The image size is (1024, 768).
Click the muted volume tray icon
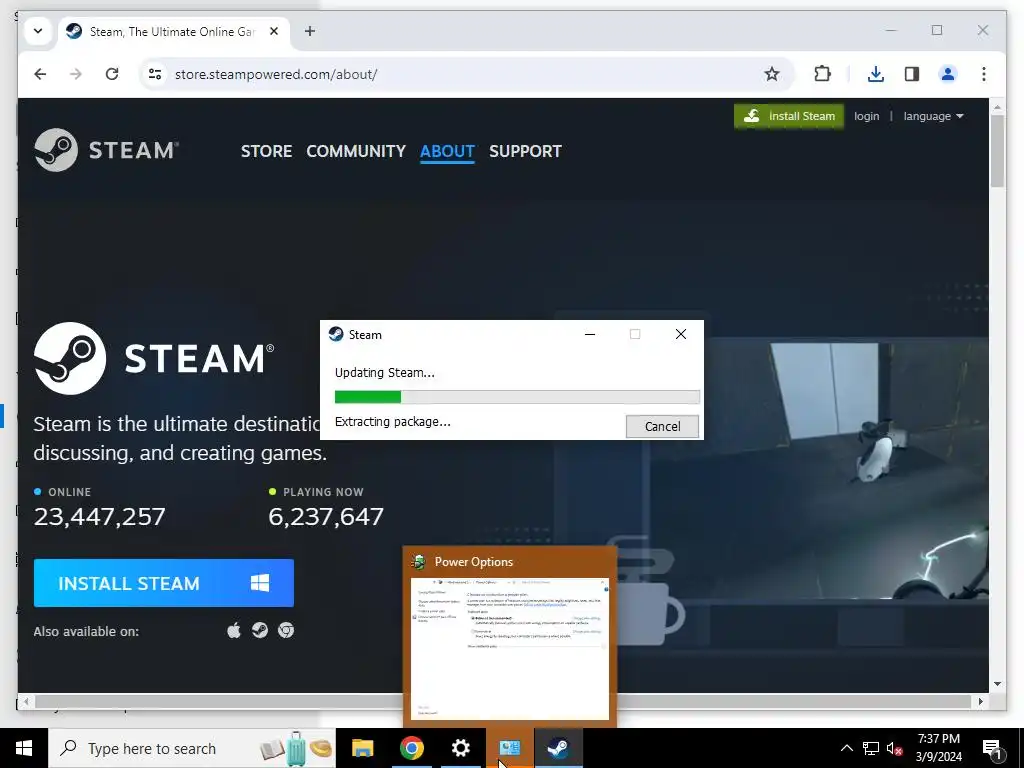895,748
